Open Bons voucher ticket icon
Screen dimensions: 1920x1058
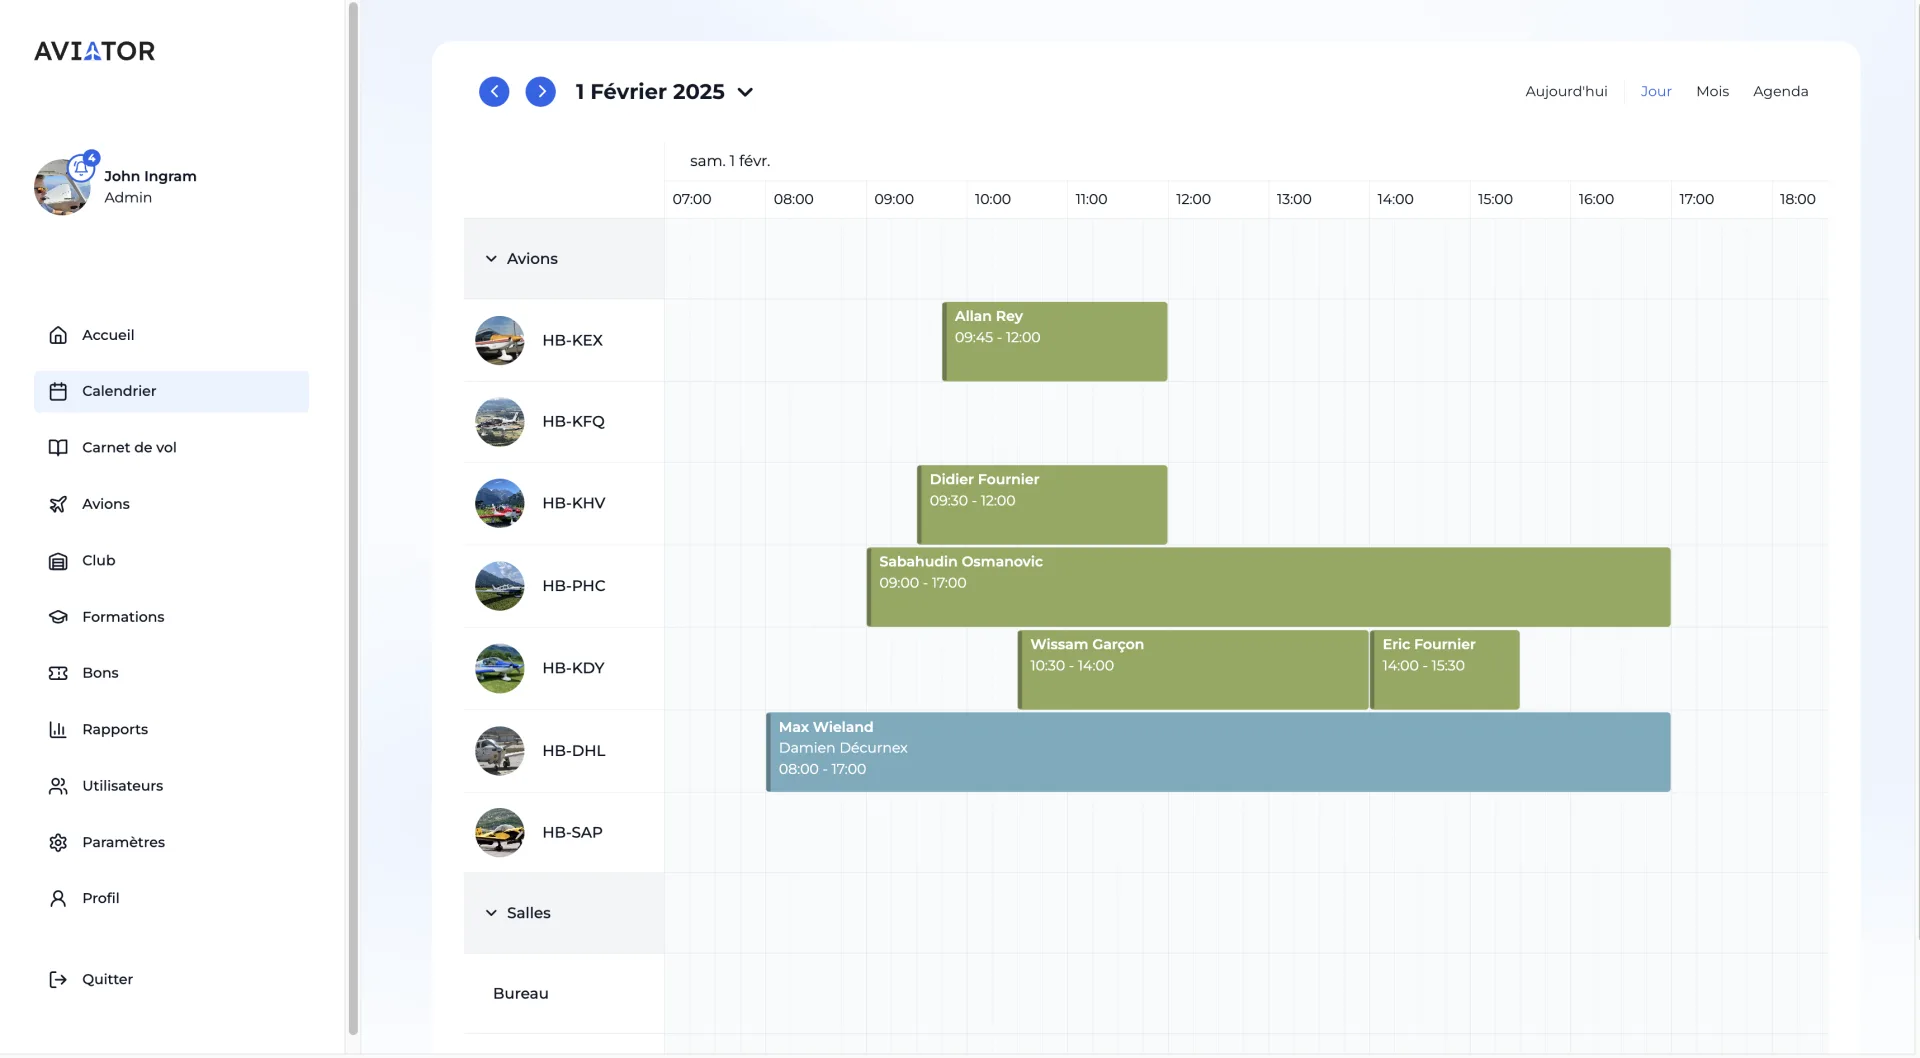click(x=58, y=673)
